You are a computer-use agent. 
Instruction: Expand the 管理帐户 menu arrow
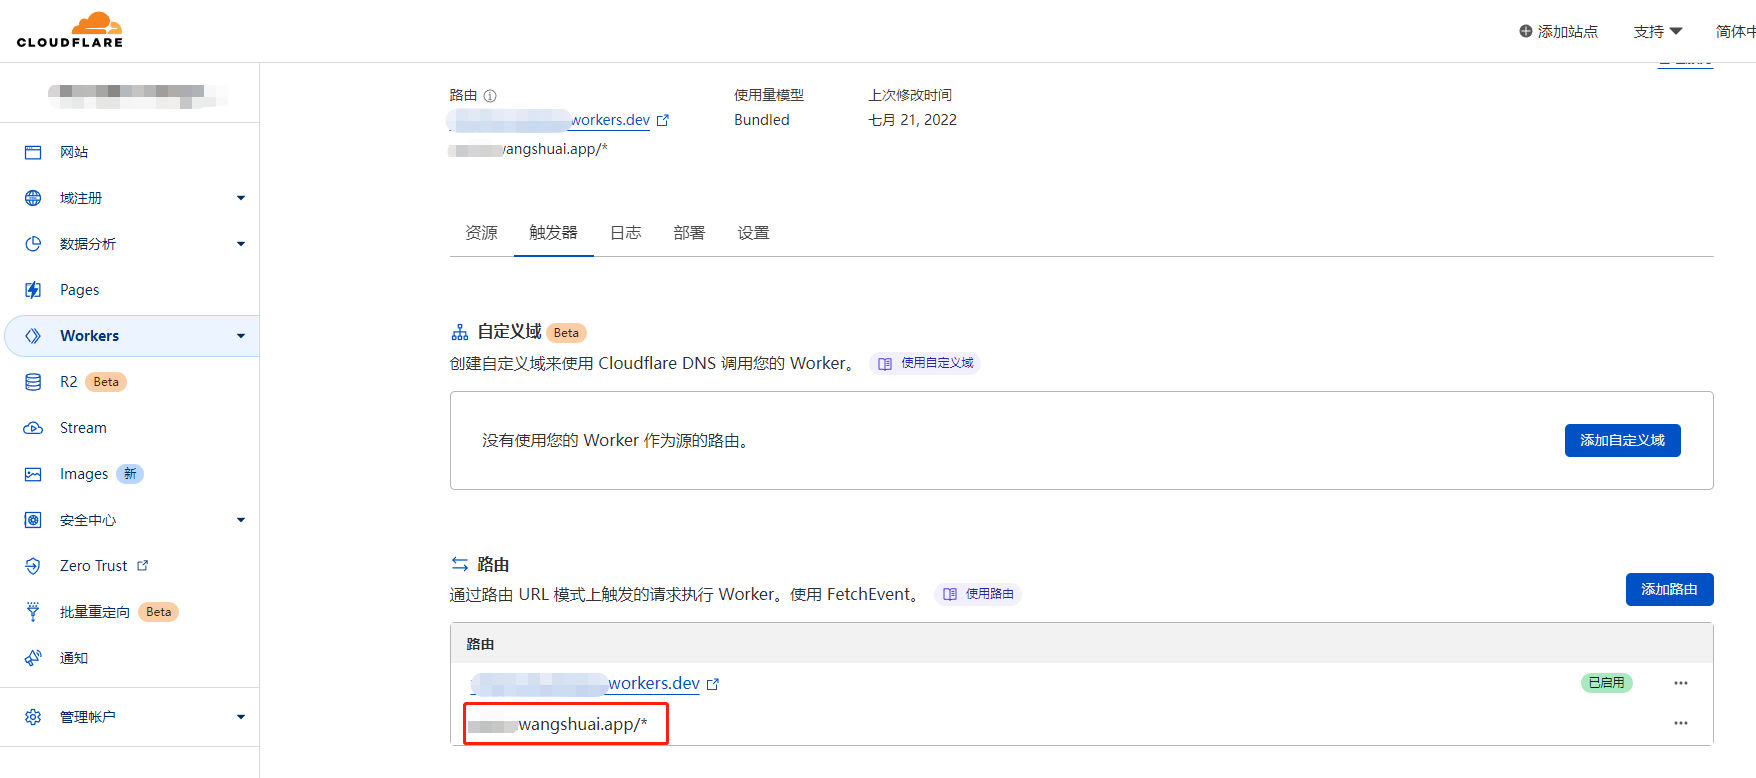(x=241, y=717)
